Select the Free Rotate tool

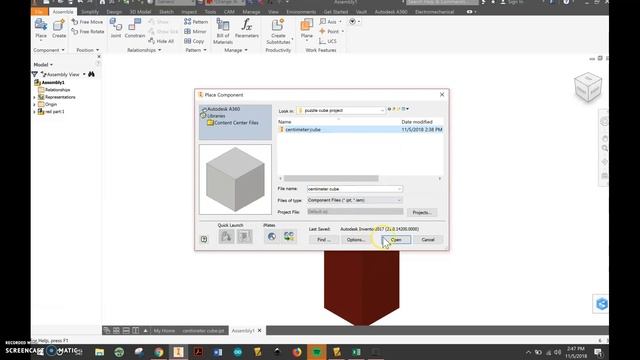[87, 31]
